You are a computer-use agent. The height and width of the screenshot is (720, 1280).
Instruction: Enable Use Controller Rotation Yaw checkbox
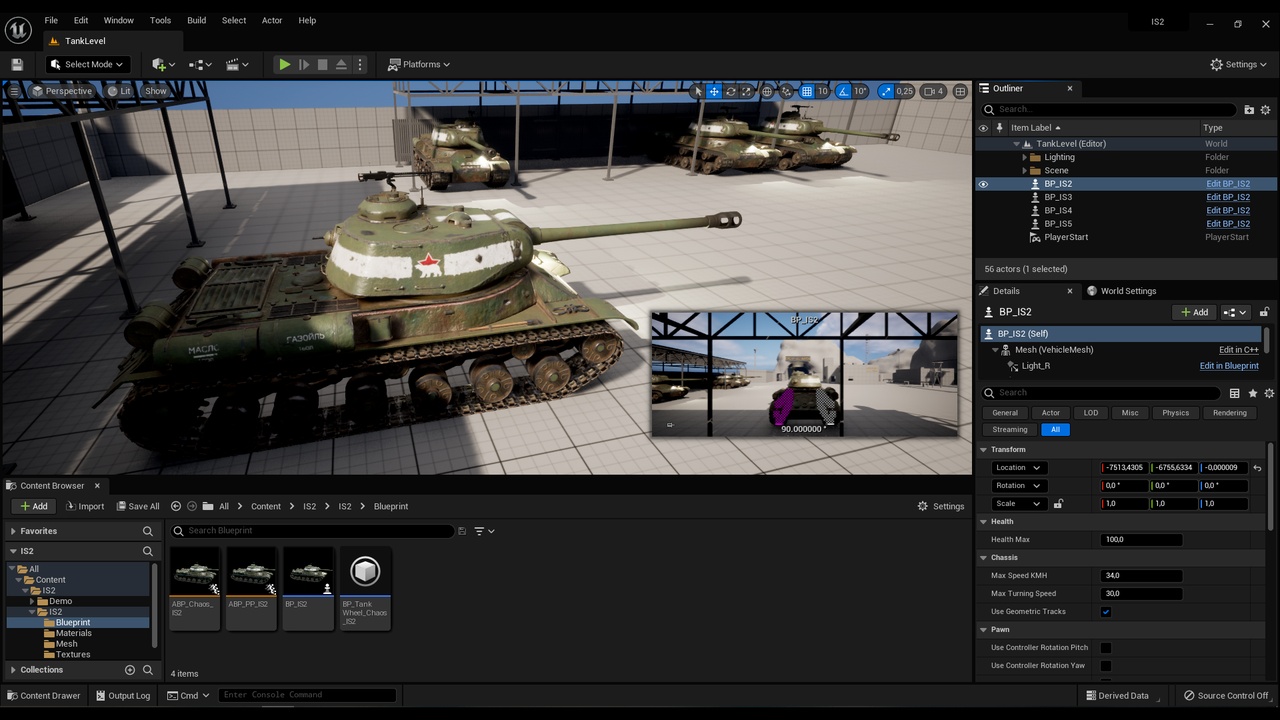coord(1106,666)
